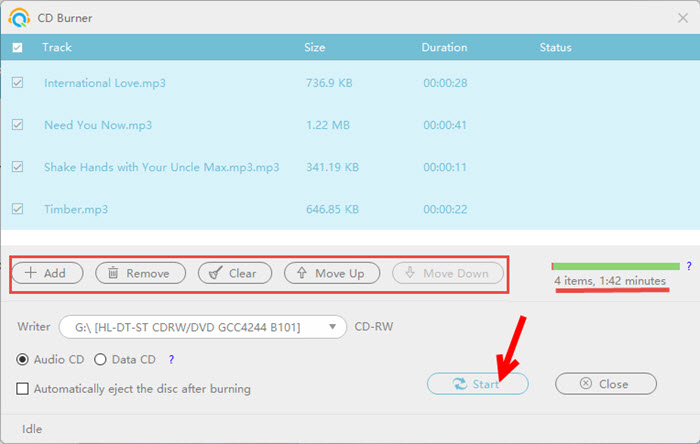Viewport: 700px width, 444px height.
Task: Click the broom icon on Clear button
Action: tap(216, 273)
